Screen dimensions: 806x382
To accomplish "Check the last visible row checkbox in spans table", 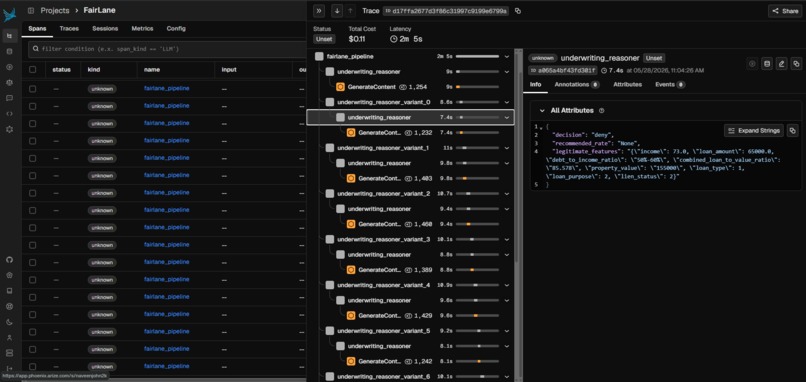I will [33, 366].
